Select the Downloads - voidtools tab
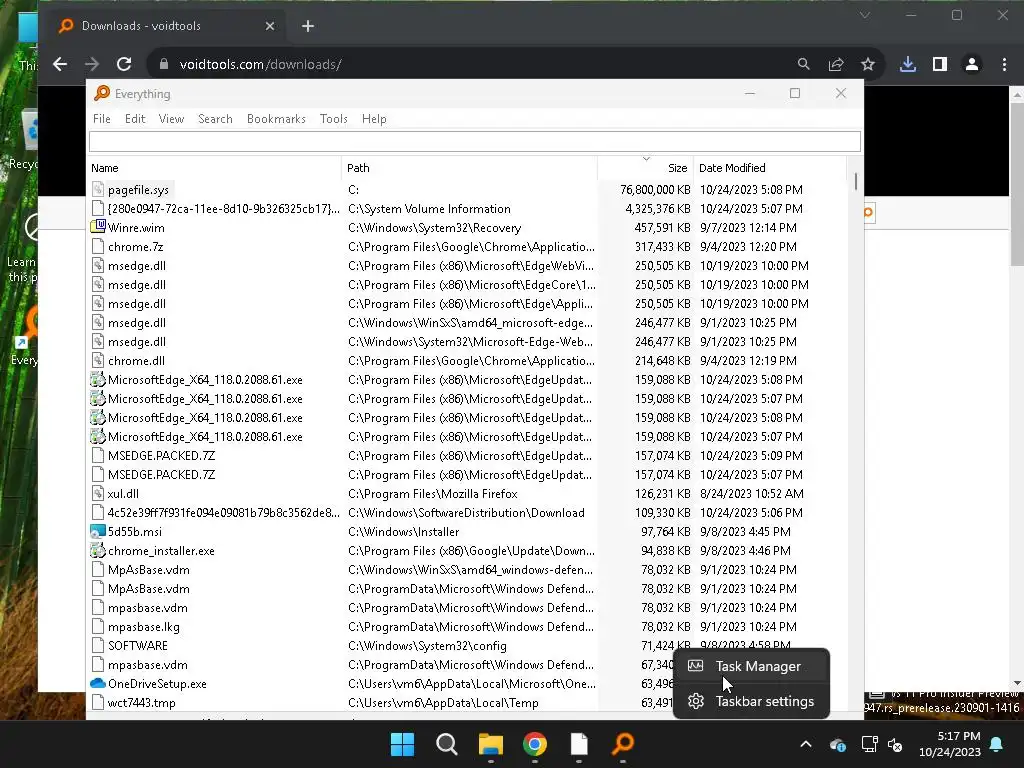Image resolution: width=1024 pixels, height=768 pixels. pyautogui.click(x=165, y=26)
